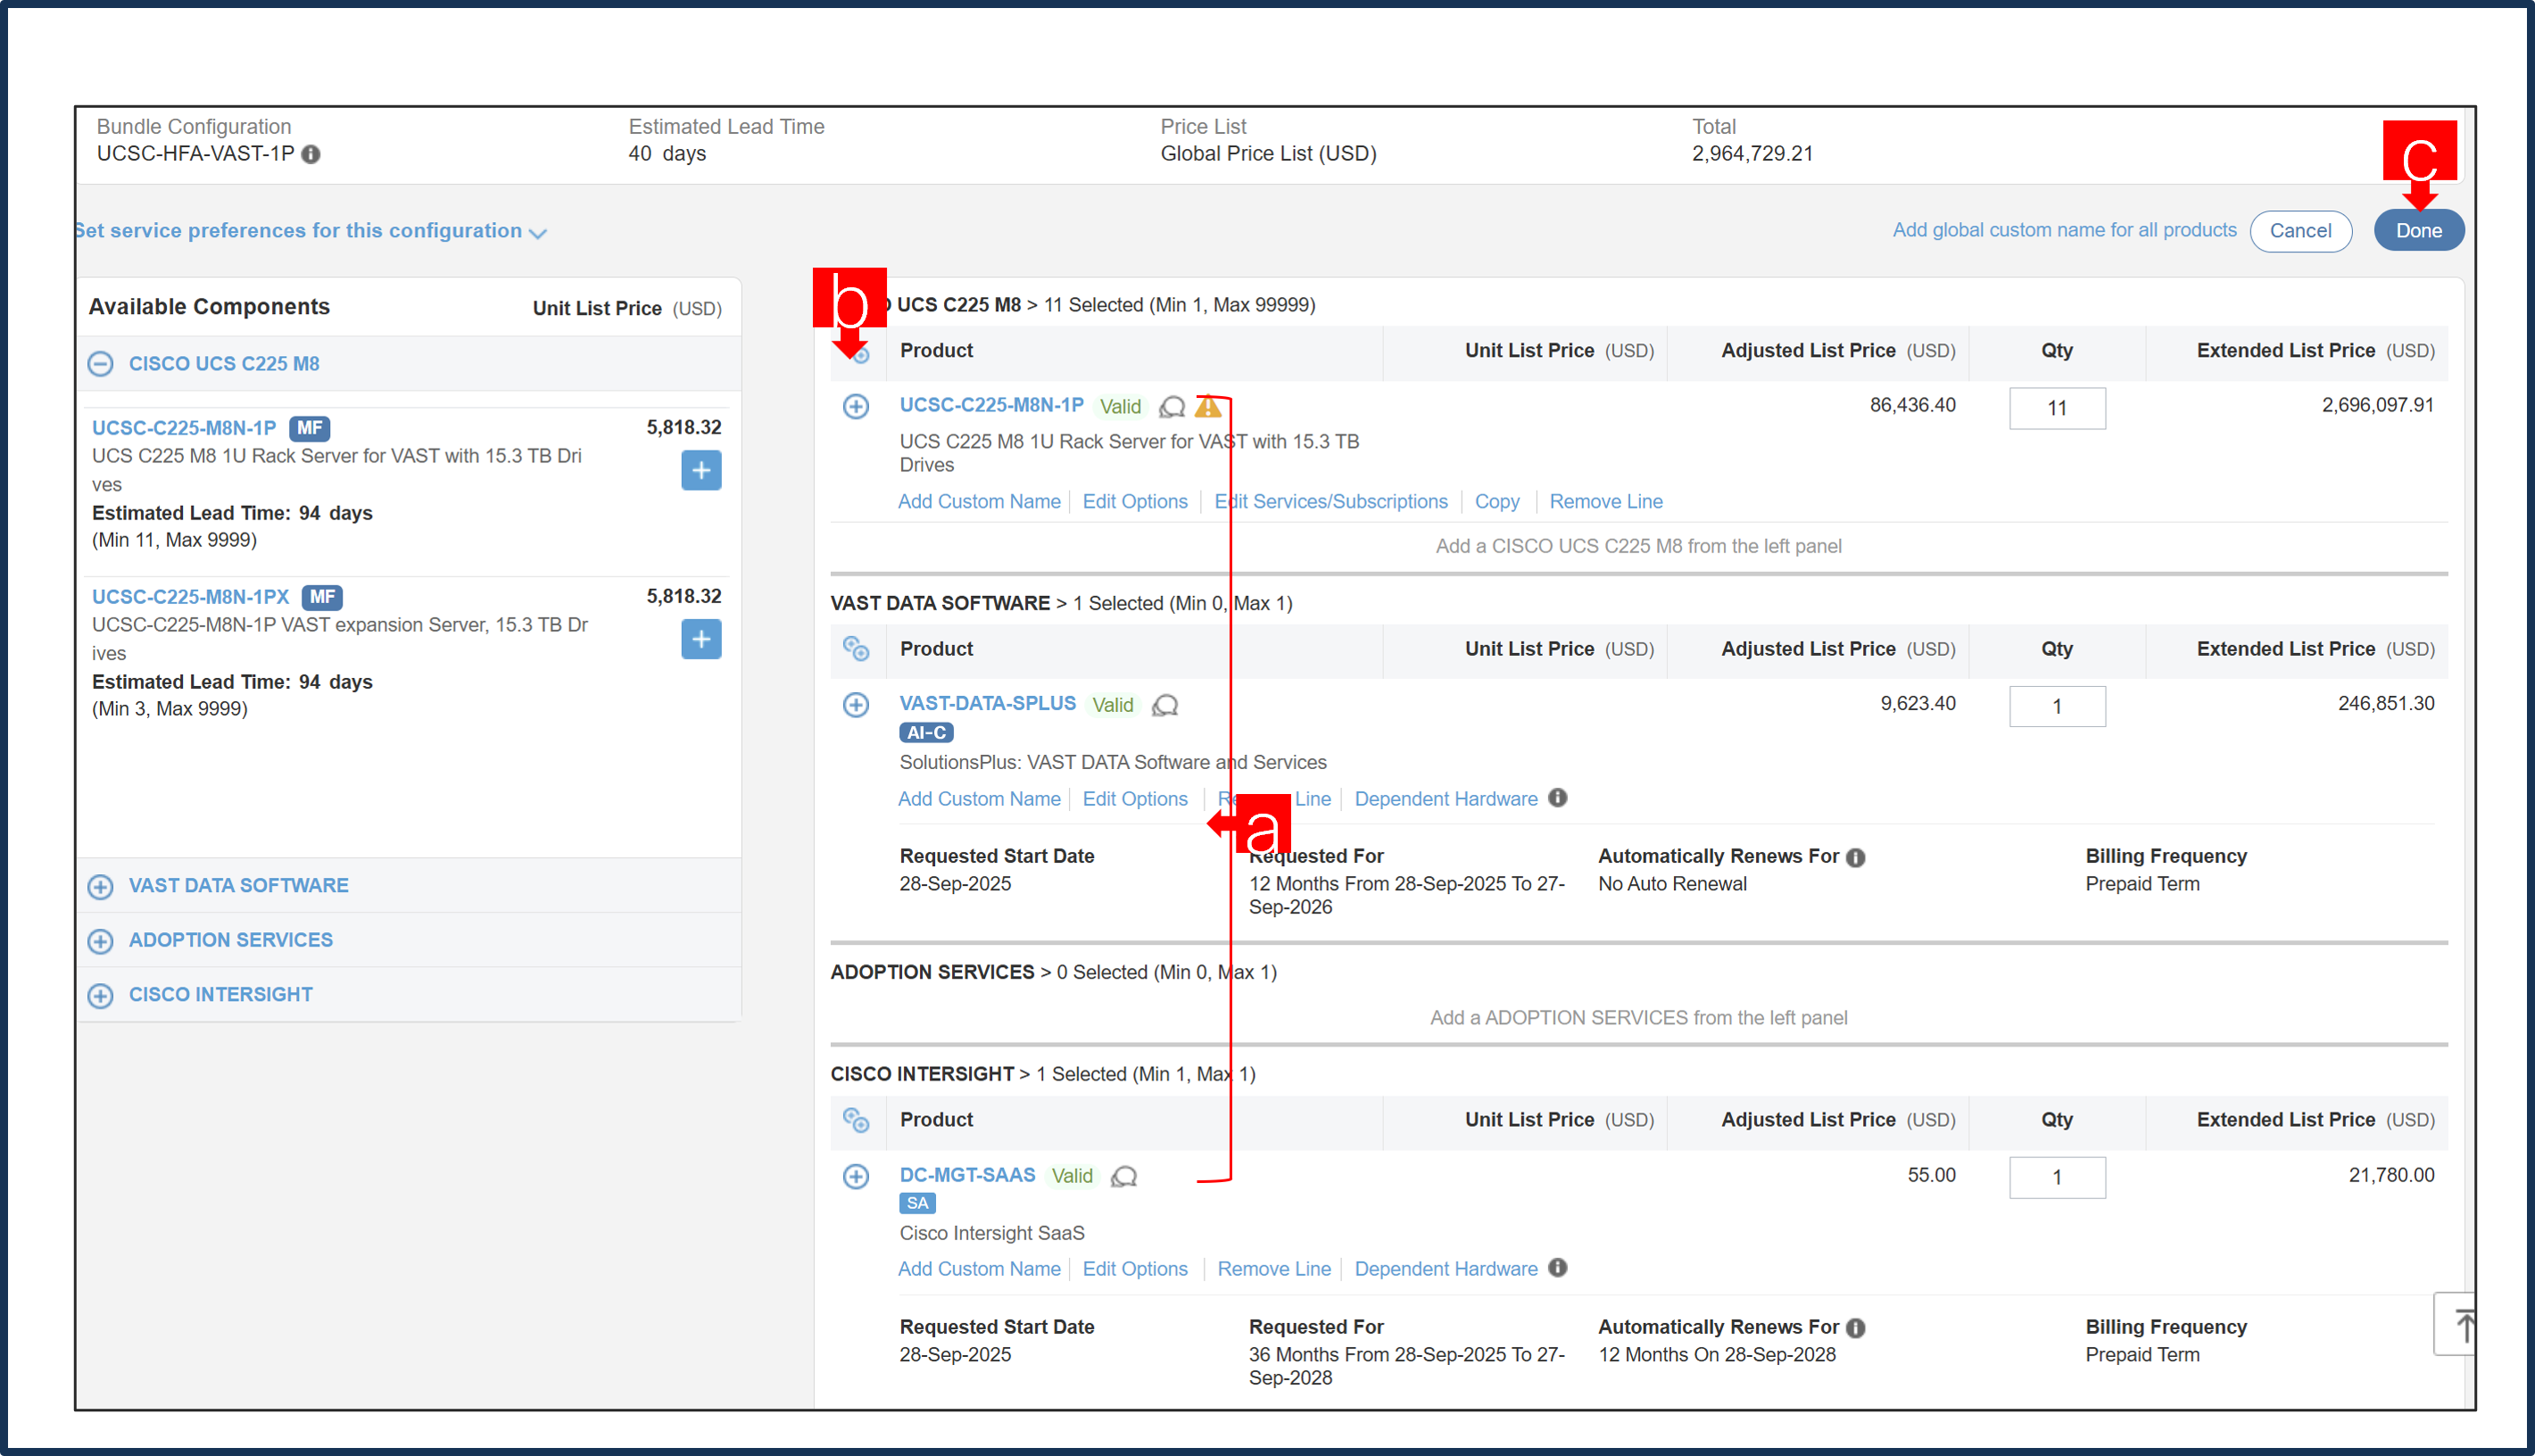The width and height of the screenshot is (2535, 1456).
Task: Click the Qty field for UCSC-C225-M8N-1P
Action: point(2057,407)
